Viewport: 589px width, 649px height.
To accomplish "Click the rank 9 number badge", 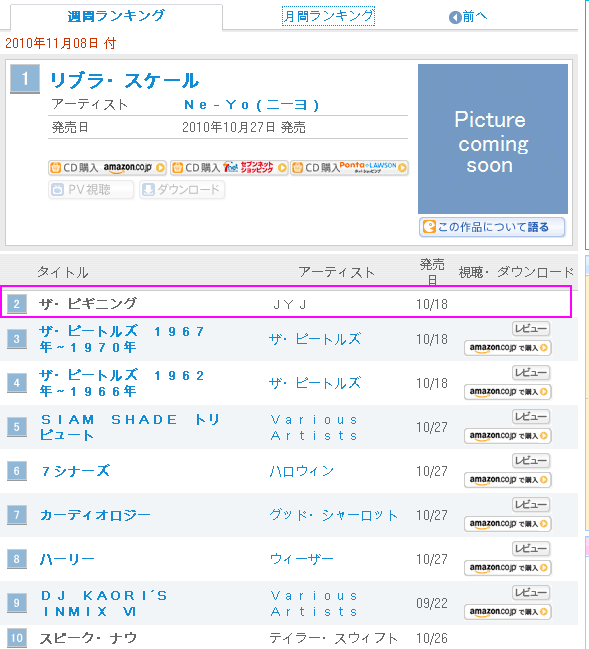I will pos(17,603).
